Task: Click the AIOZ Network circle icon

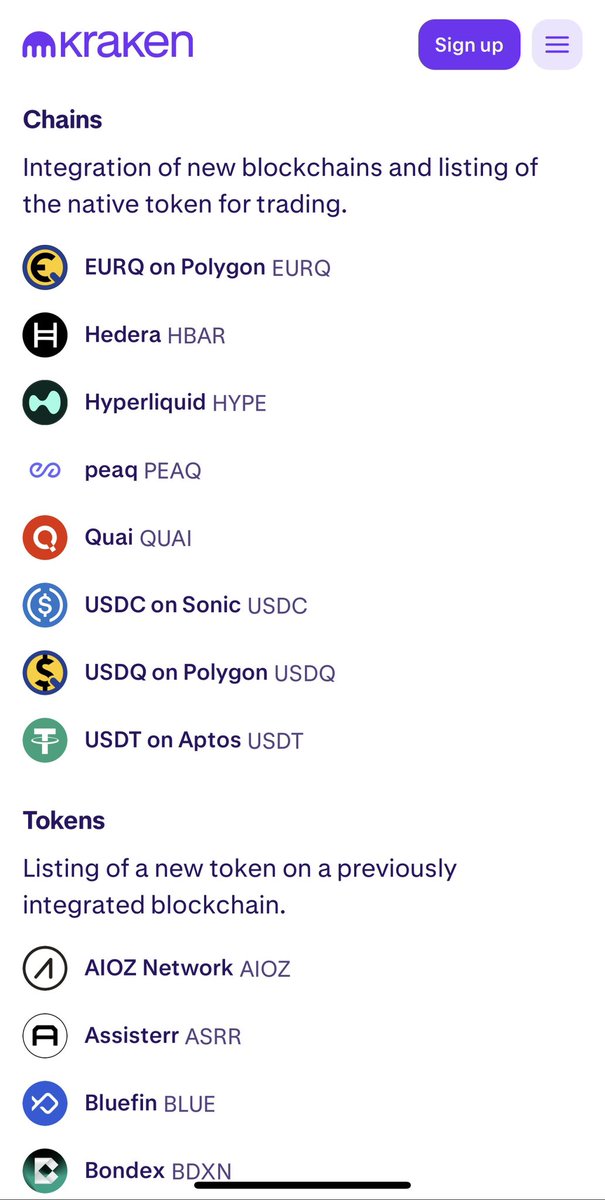Action: click(x=45, y=968)
